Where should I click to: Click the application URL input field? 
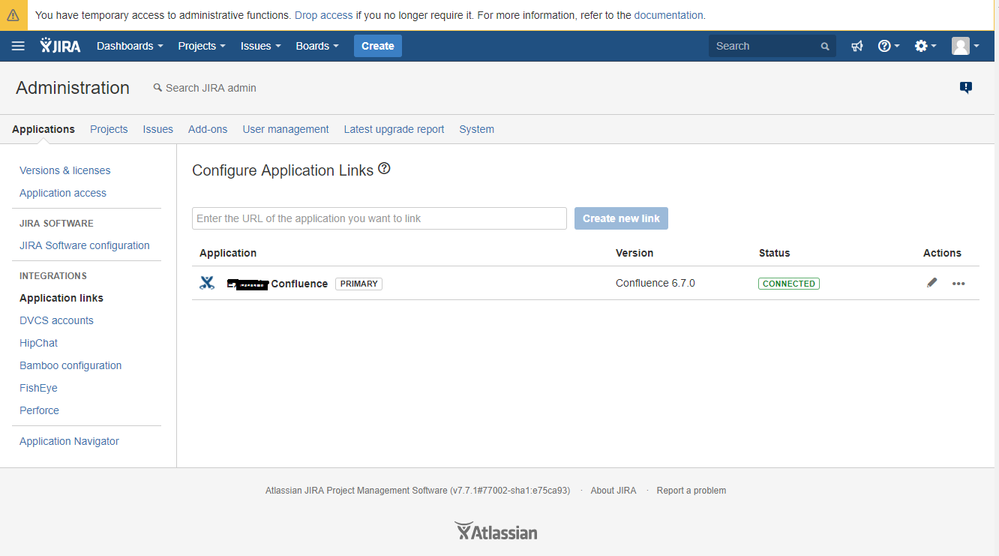pyautogui.click(x=379, y=218)
